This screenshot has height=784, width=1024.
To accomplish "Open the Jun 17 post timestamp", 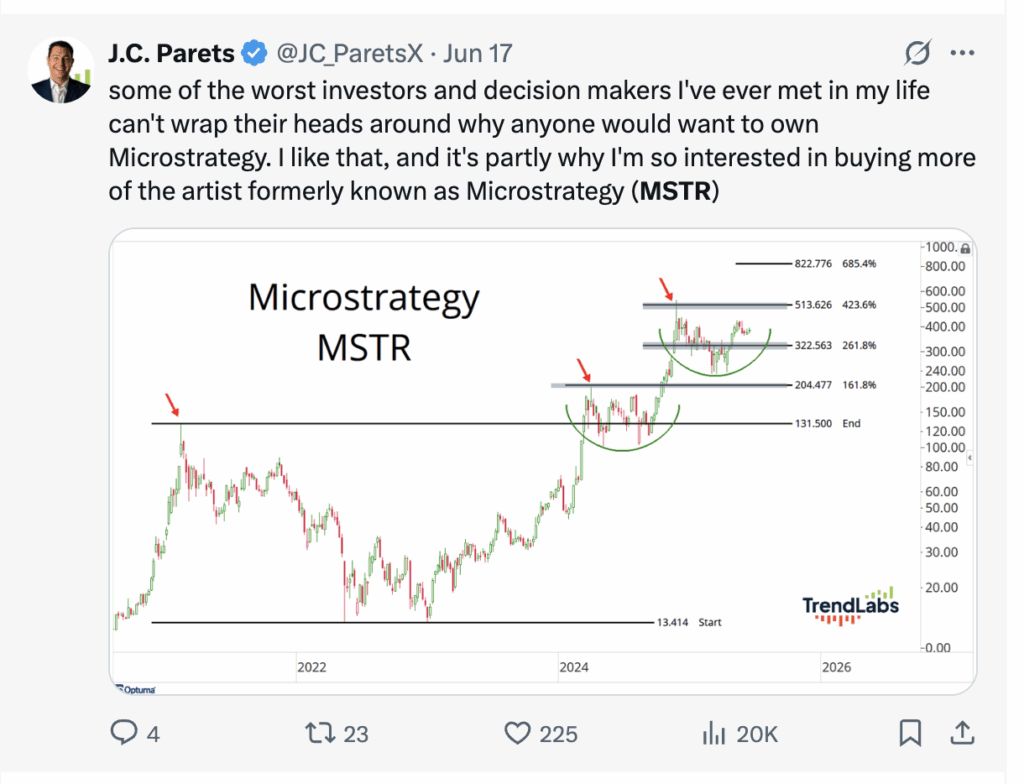I will pos(478,54).
